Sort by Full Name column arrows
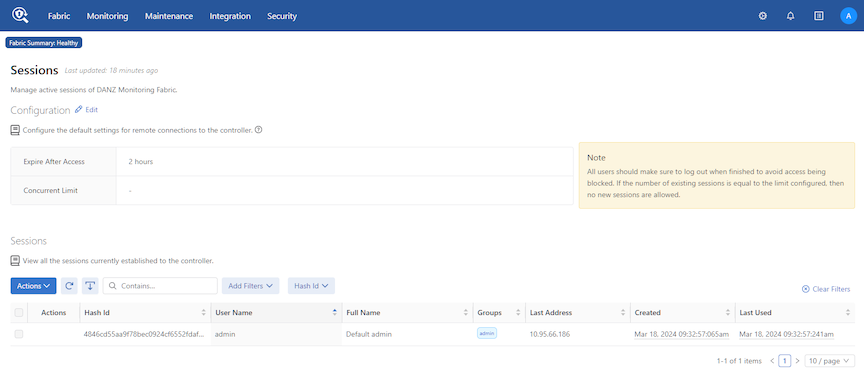864x376 pixels. coord(466,313)
